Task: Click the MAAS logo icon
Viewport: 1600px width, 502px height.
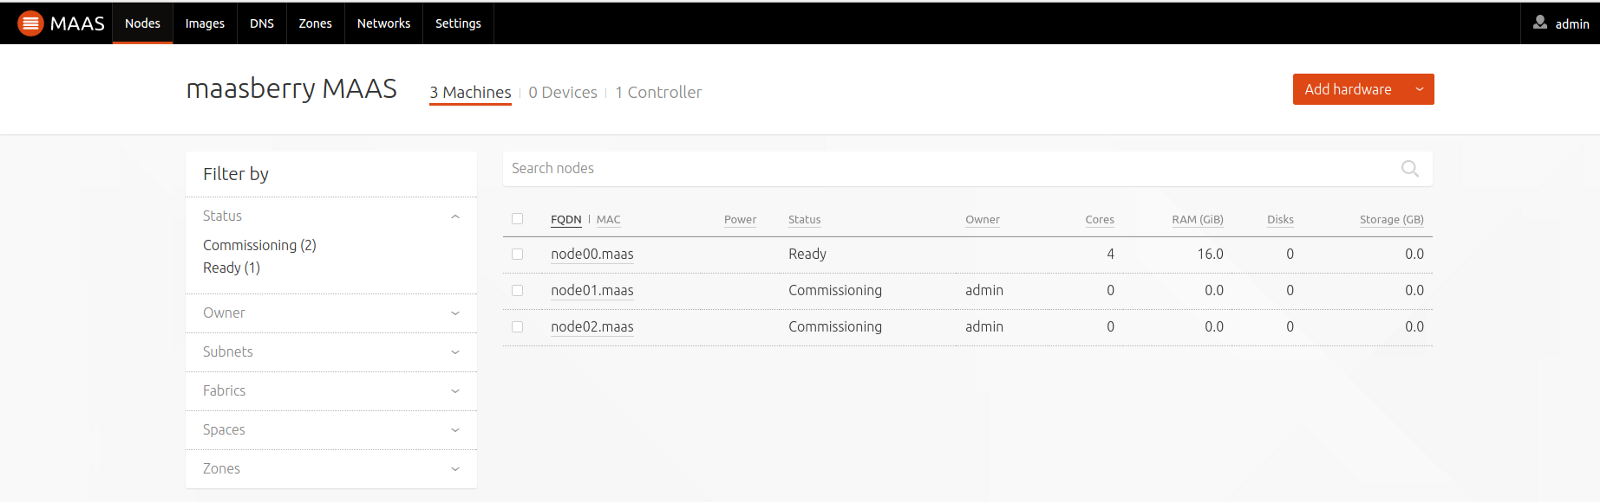Action: click(31, 23)
